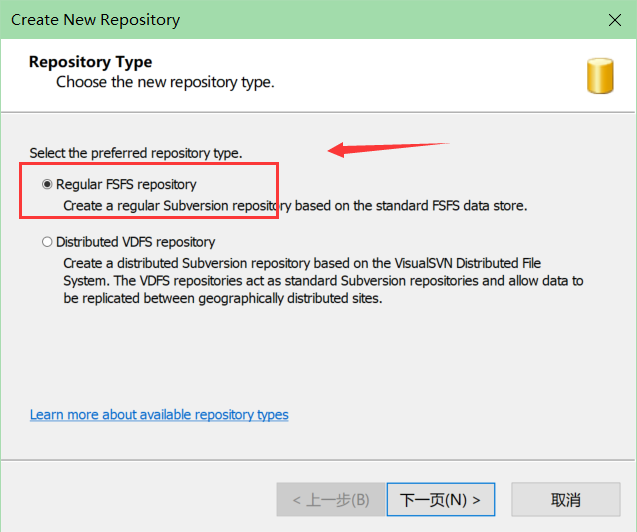Click the 'Repository Type' heading

point(90,62)
